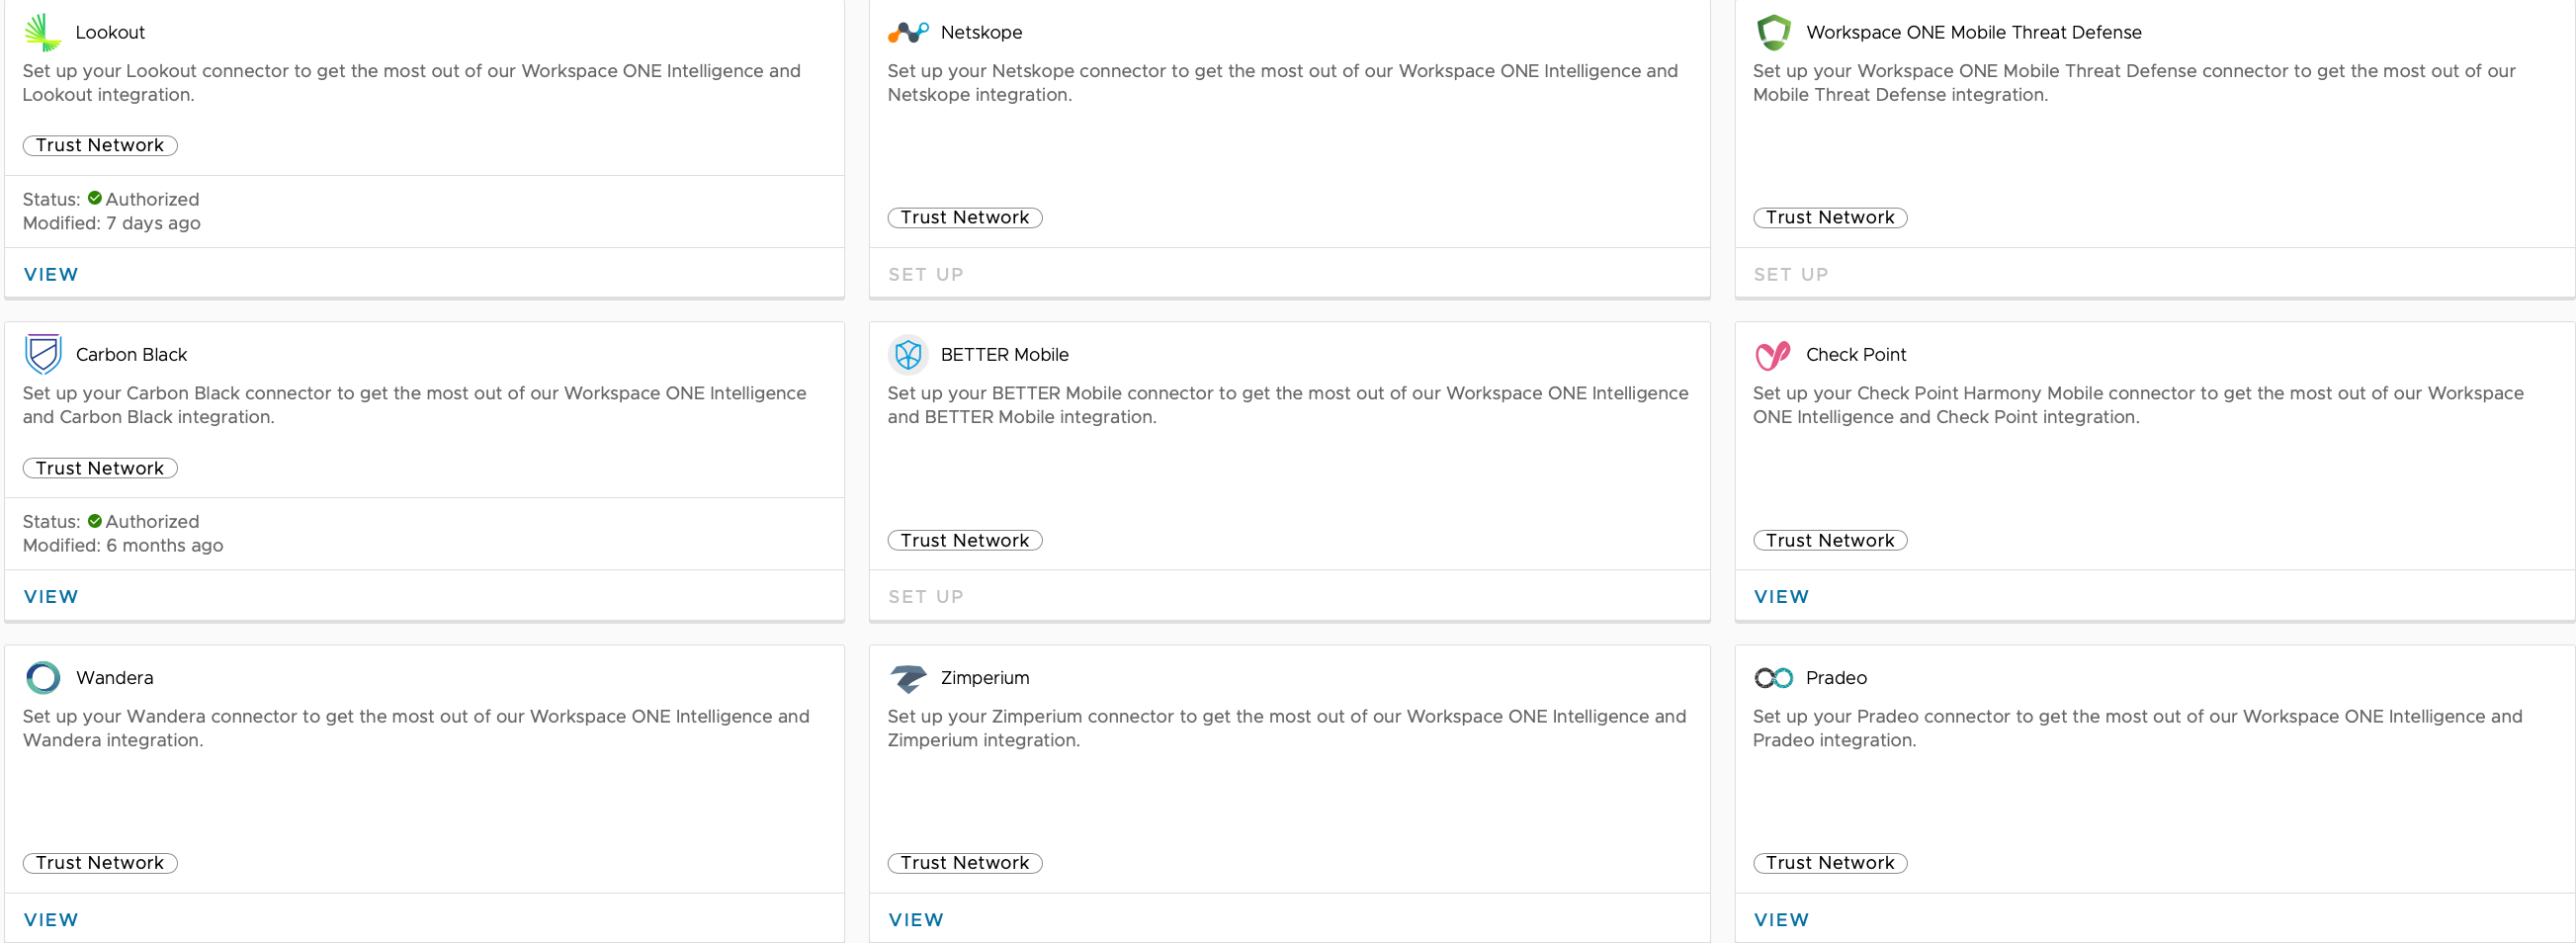The height and width of the screenshot is (943, 2576).
Task: Click the Carbon Black shield icon
Action: point(43,354)
